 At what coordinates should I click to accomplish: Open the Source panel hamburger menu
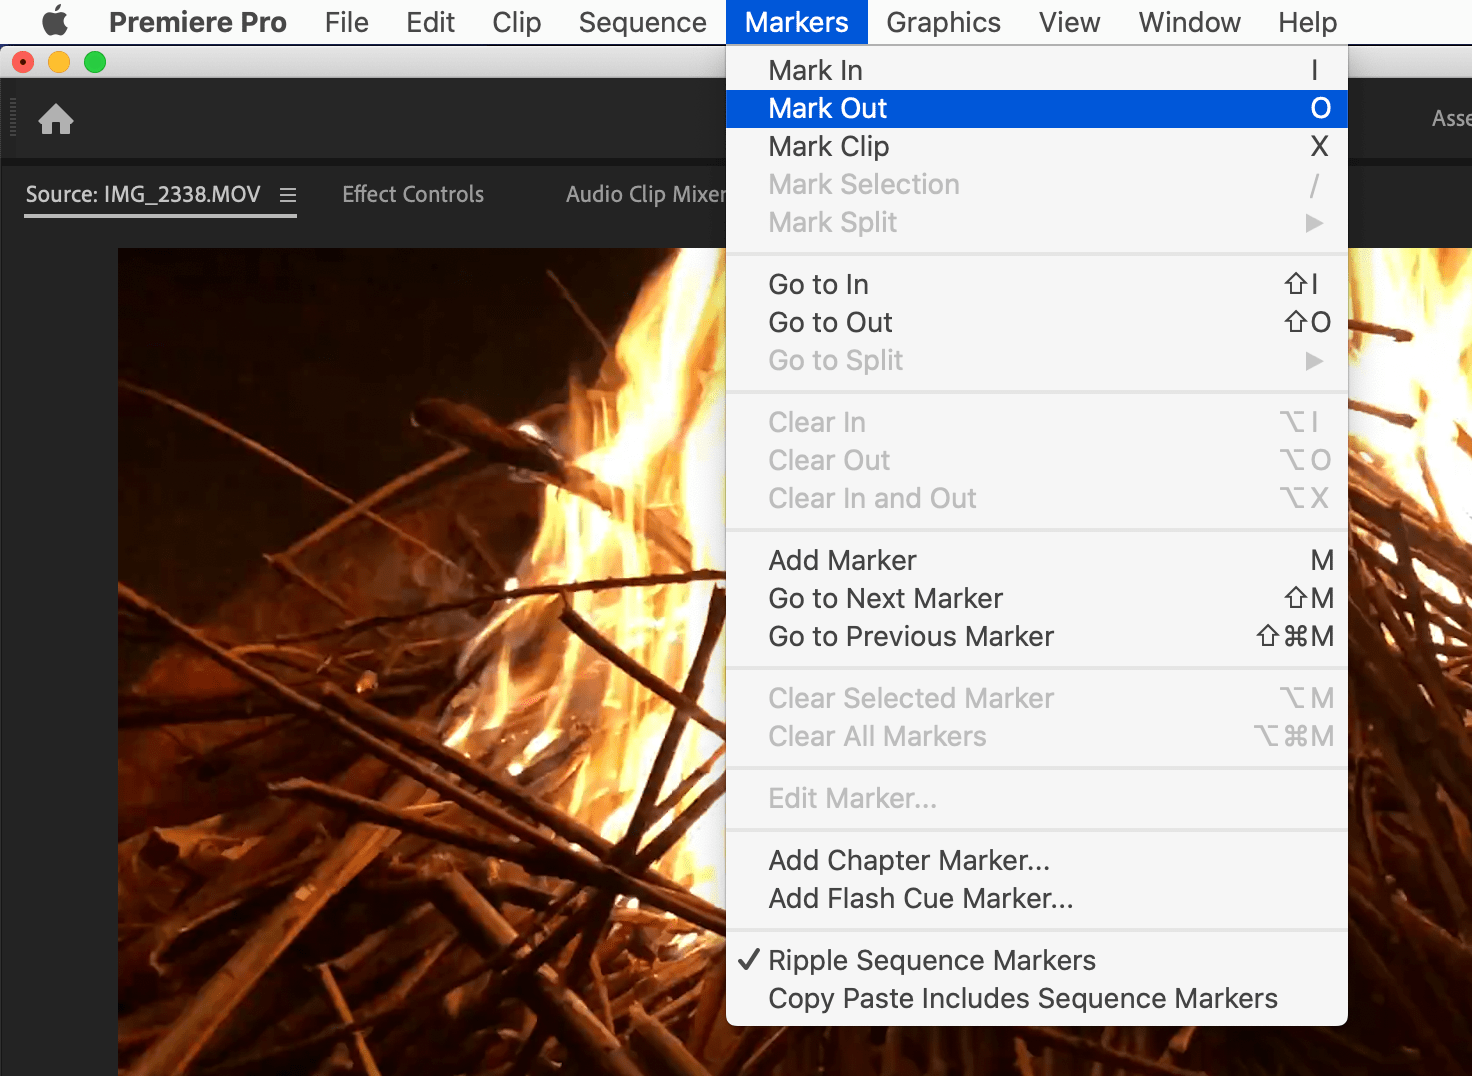(288, 195)
